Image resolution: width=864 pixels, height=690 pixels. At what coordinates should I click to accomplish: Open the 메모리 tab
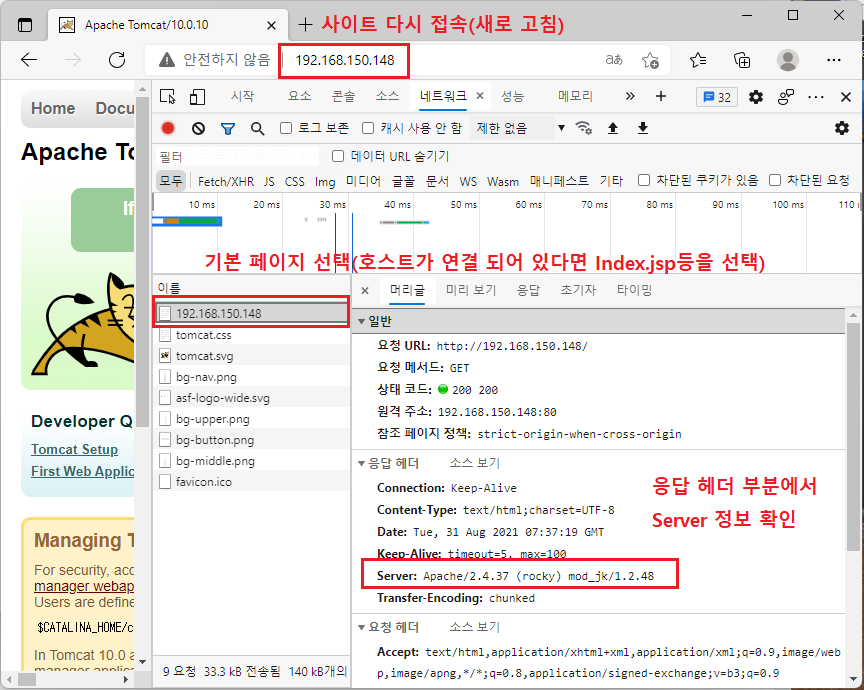point(575,96)
